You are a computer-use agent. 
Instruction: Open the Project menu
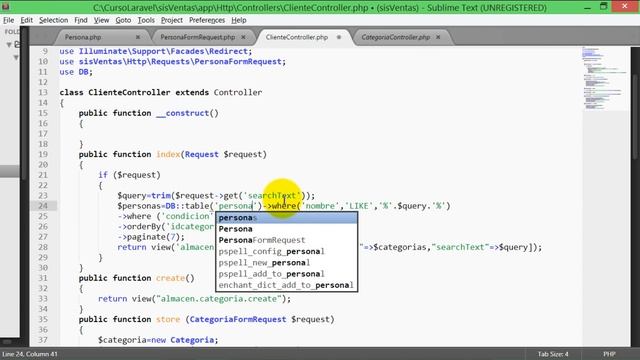[171, 20]
